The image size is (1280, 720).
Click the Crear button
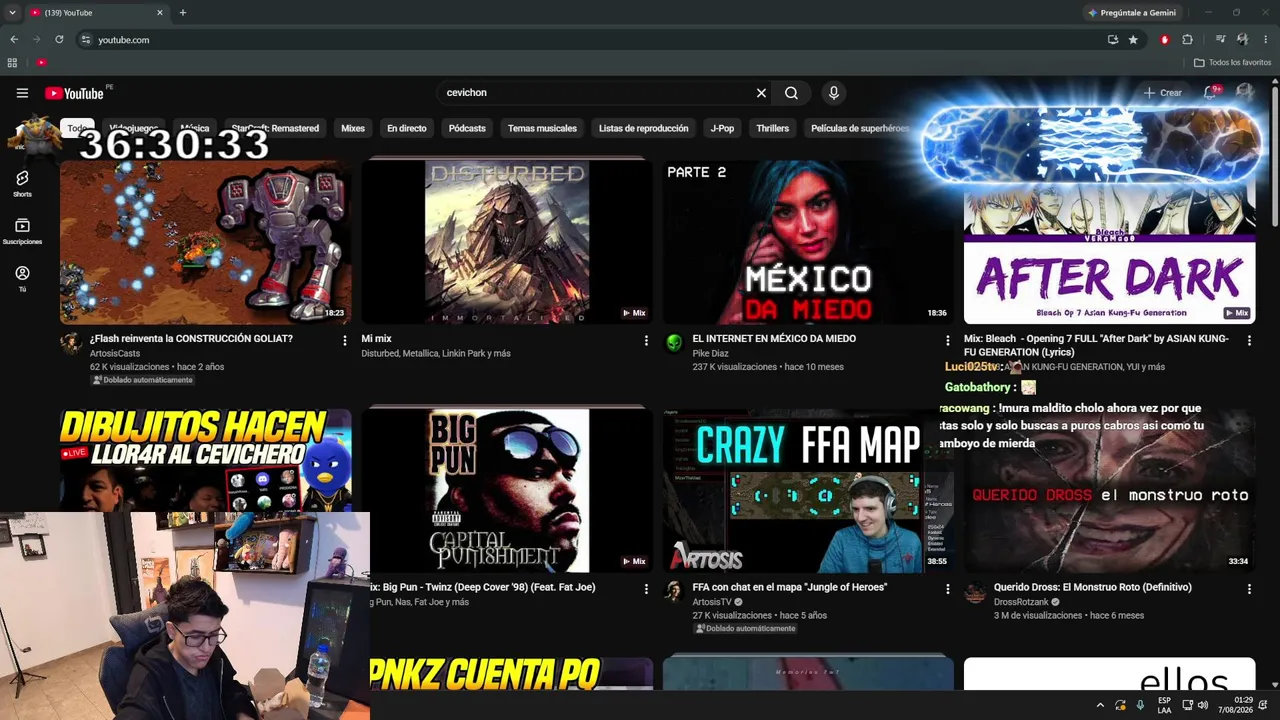(1164, 93)
